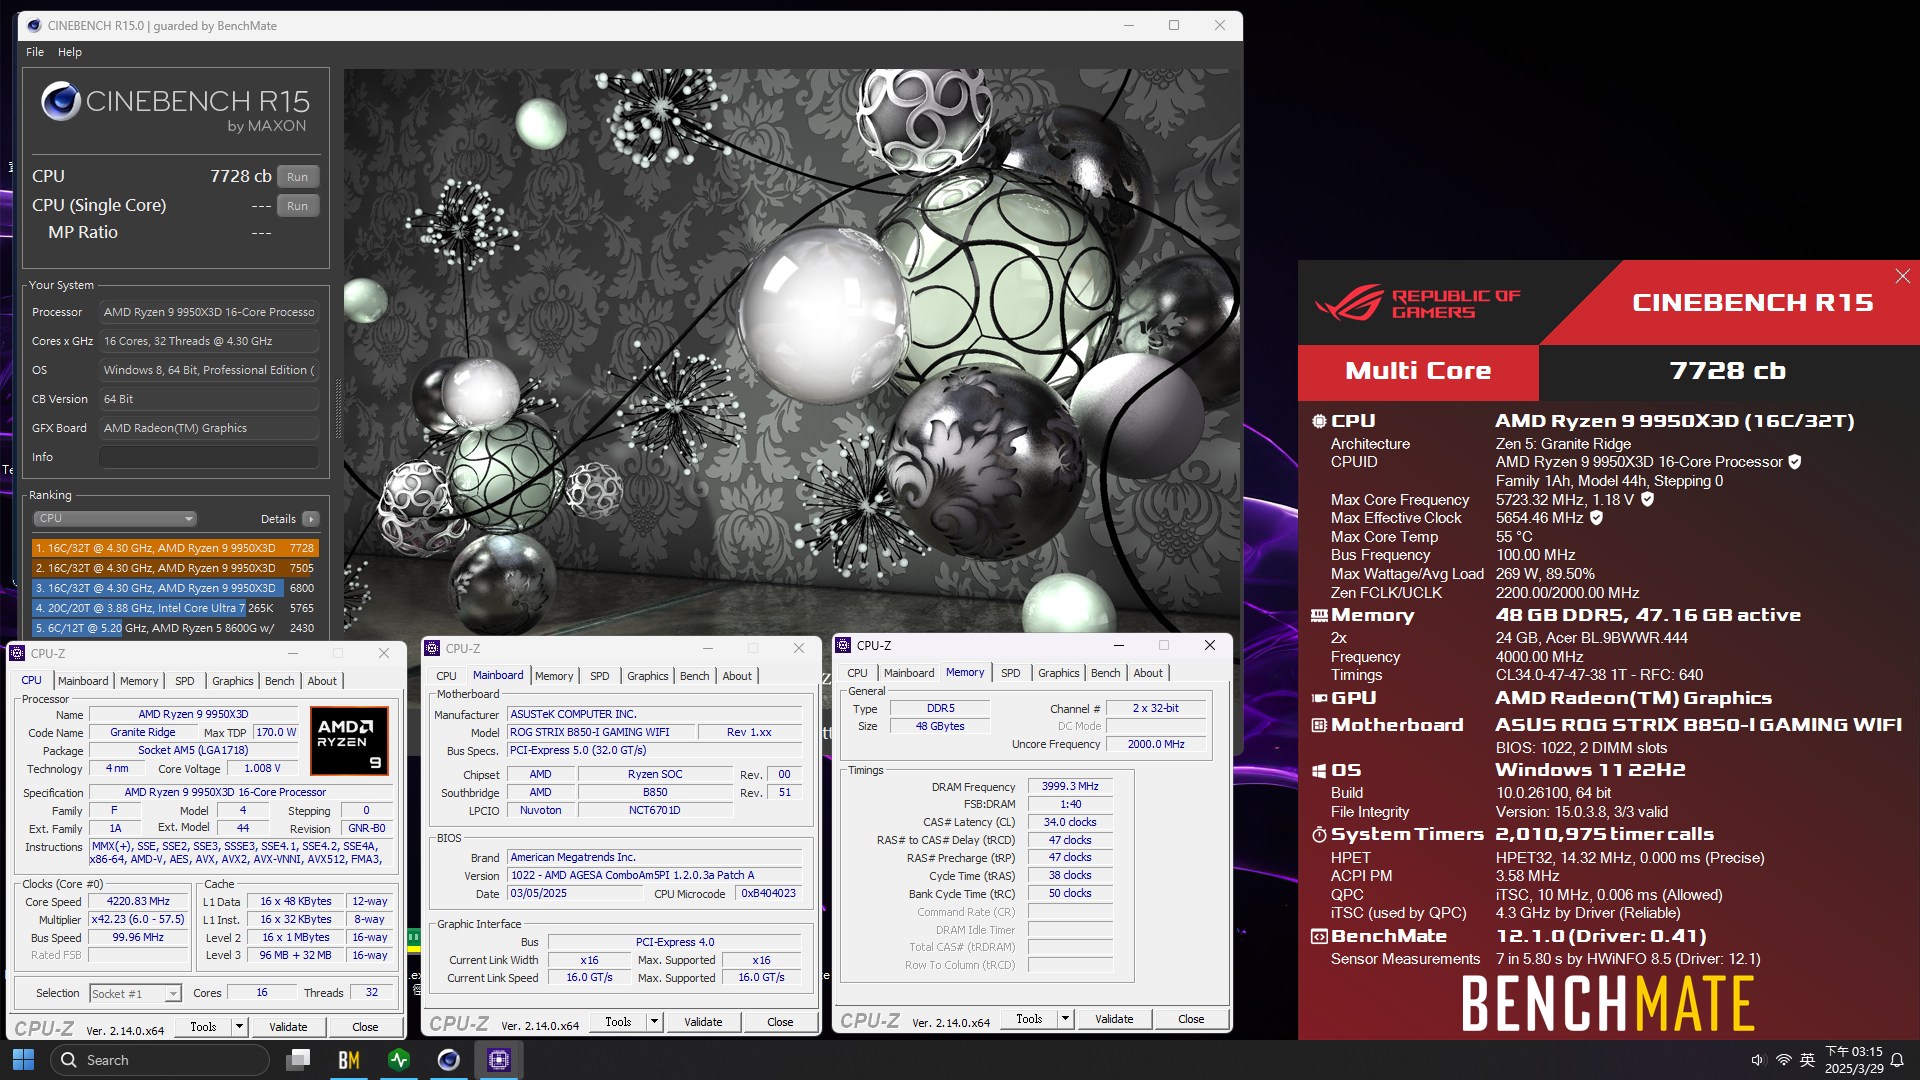1920x1080 pixels.
Task: Click shield icon beside Max Core Frequency
Action: (x=1648, y=499)
